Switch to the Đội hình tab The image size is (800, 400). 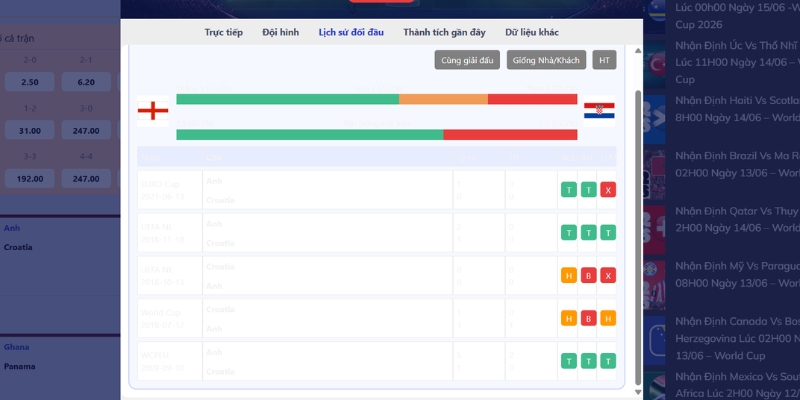tap(281, 32)
